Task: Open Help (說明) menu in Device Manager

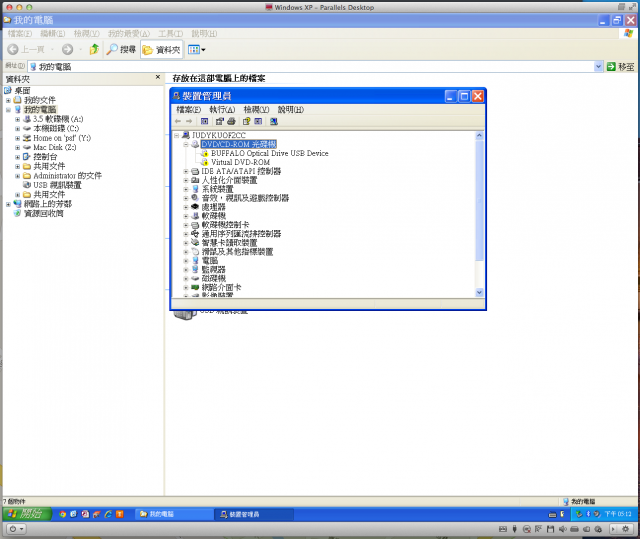Action: 291,109
